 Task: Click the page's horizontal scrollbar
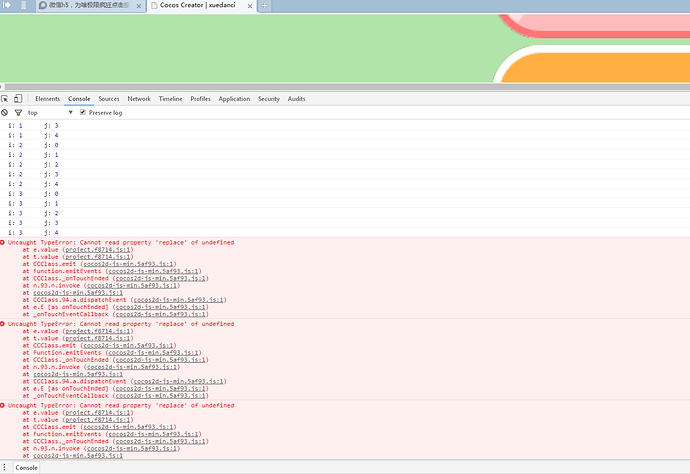(347, 87)
